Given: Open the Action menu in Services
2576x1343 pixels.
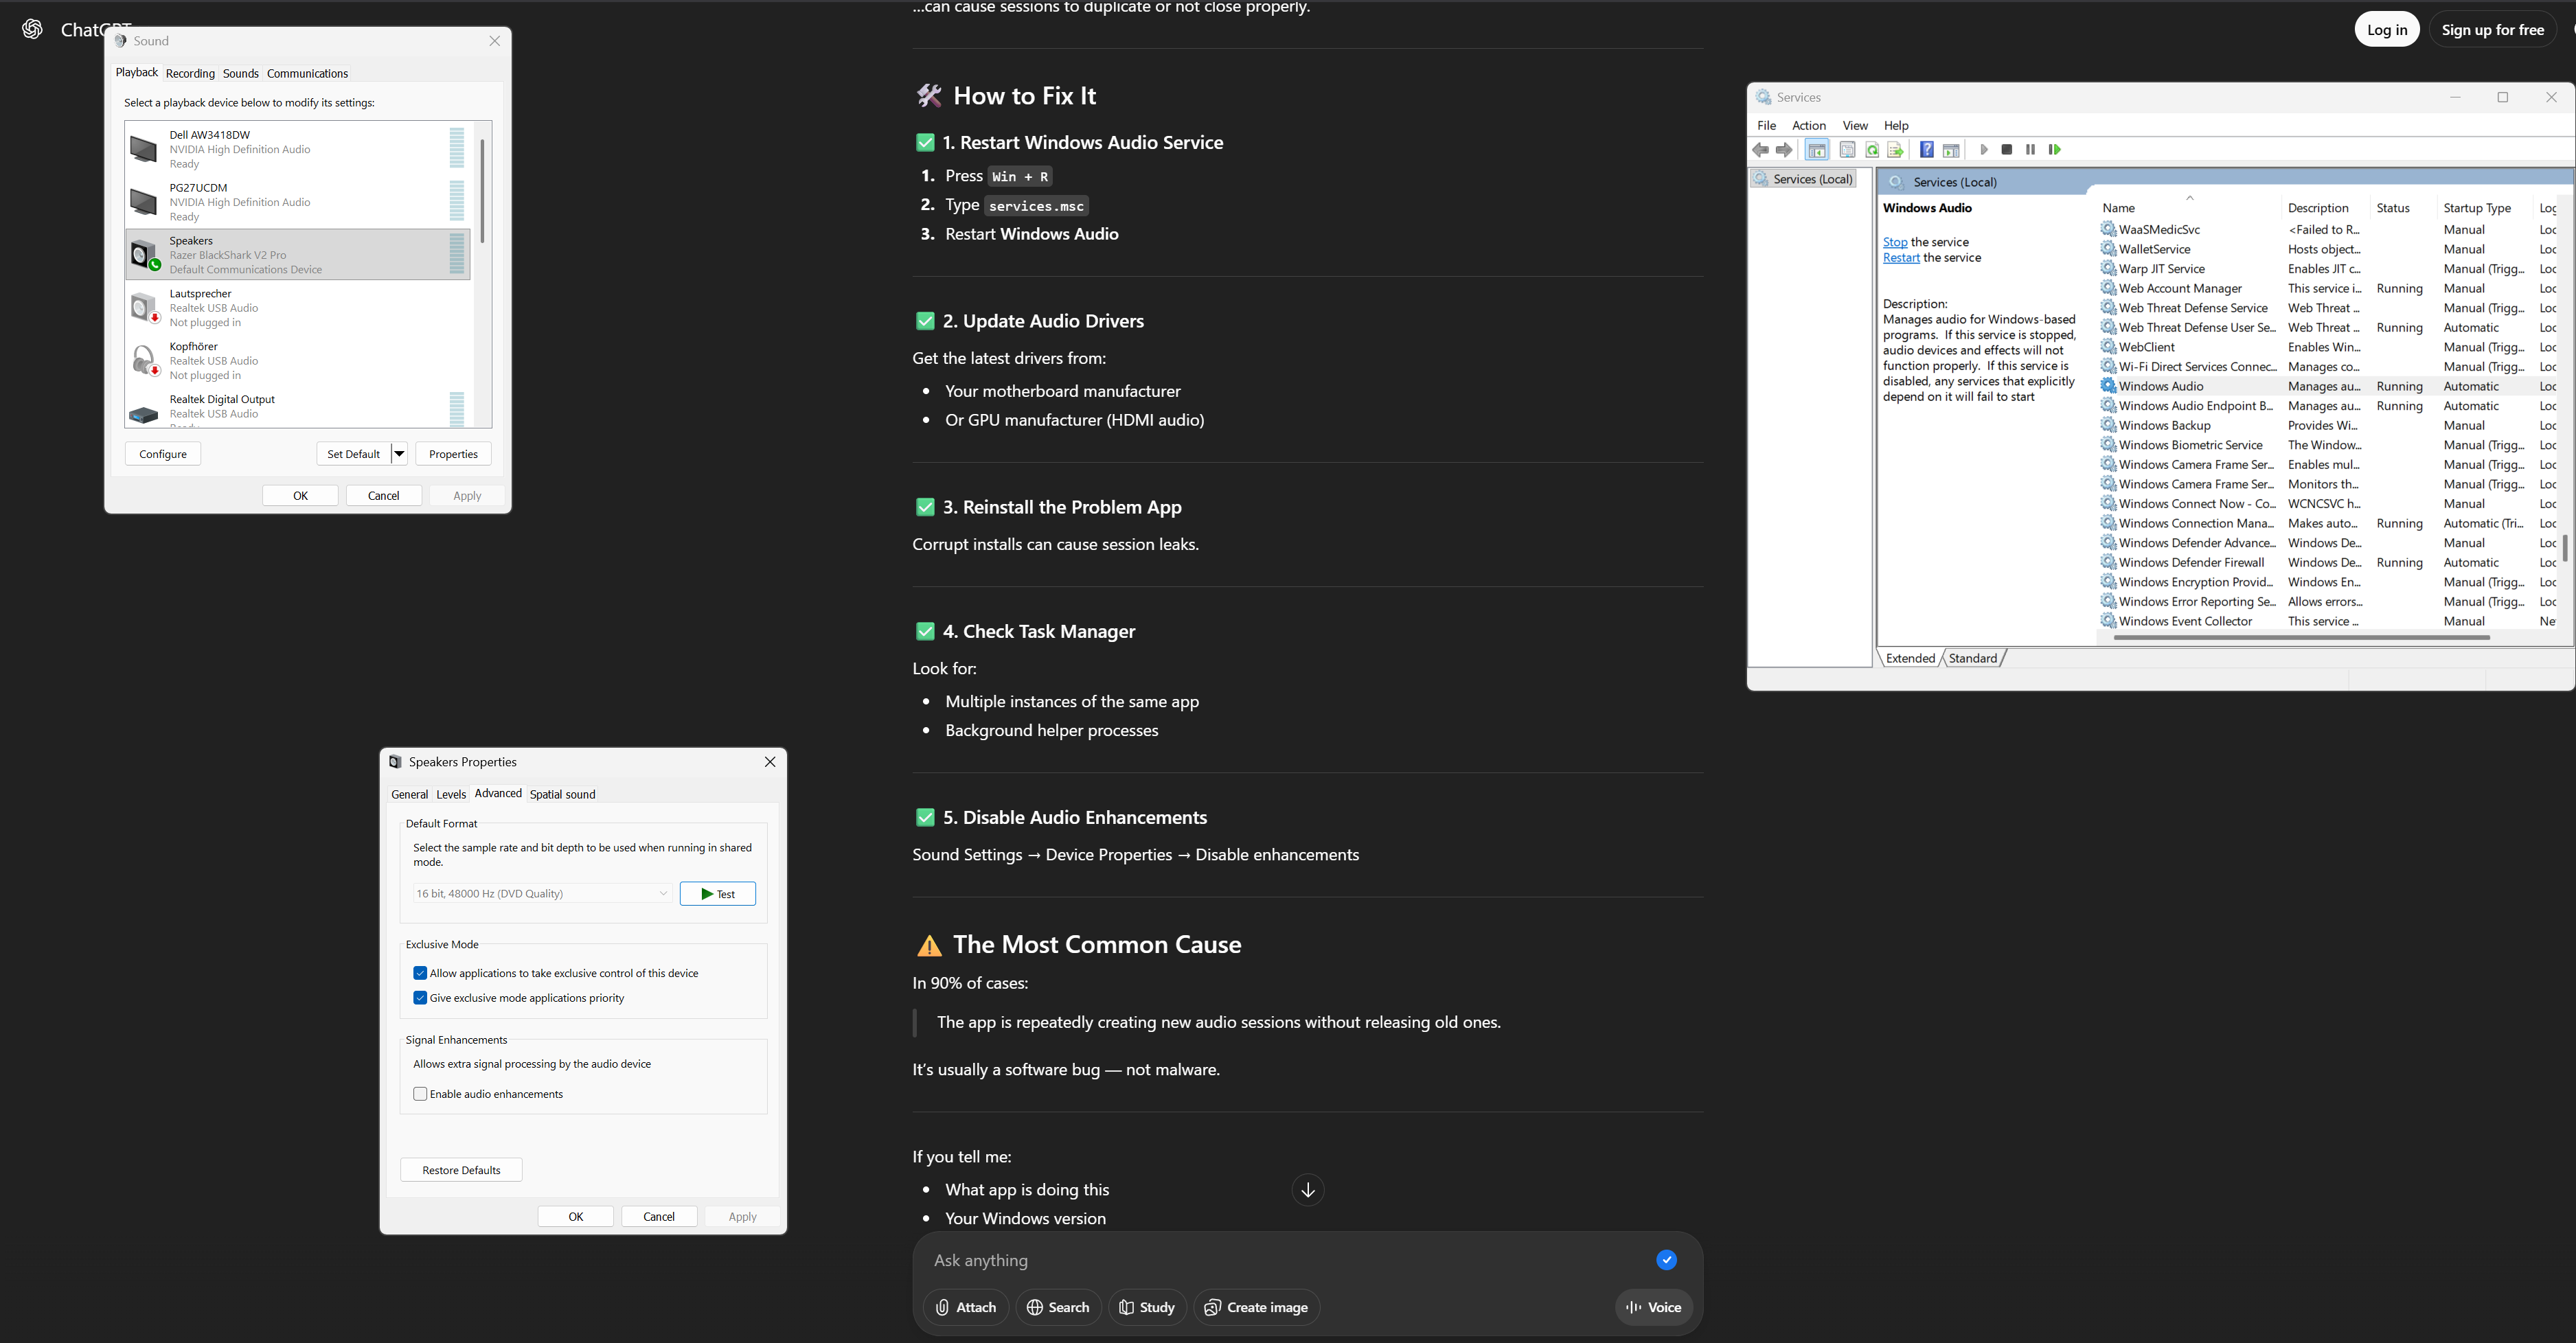Looking at the screenshot, I should pyautogui.click(x=1808, y=125).
